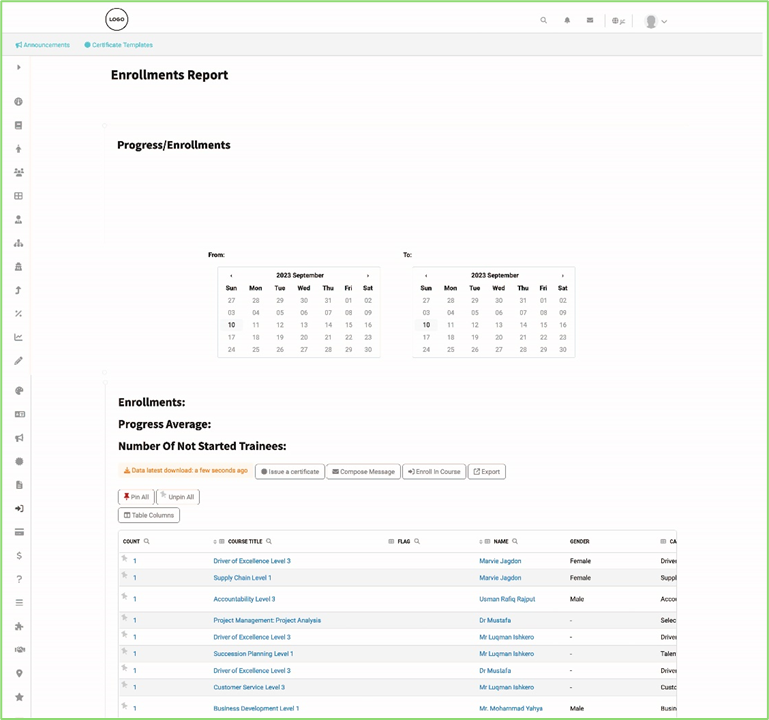
Task: Select the line chart icon in sidebar
Action: click(19, 337)
